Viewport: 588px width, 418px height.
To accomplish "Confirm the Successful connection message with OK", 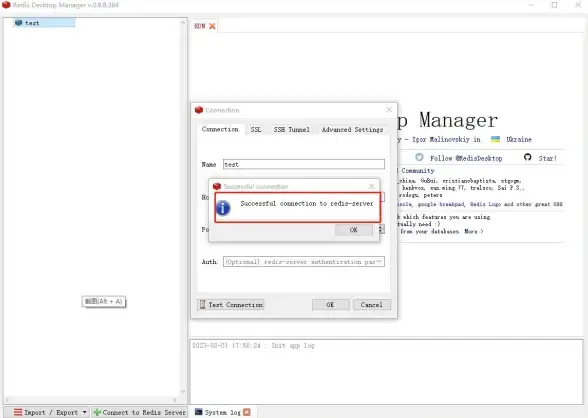I will [x=354, y=230].
